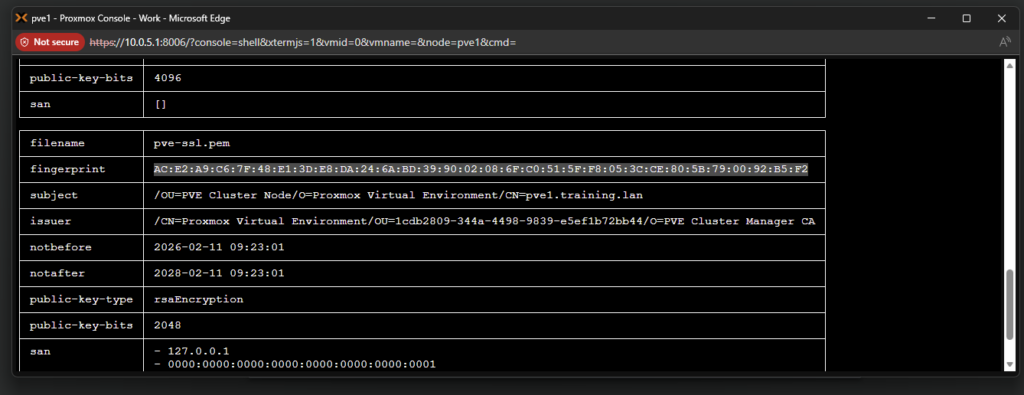Viewport: 1024px width, 395px height.
Task: Click the scrollbar up arrow
Action: pos(1010,65)
